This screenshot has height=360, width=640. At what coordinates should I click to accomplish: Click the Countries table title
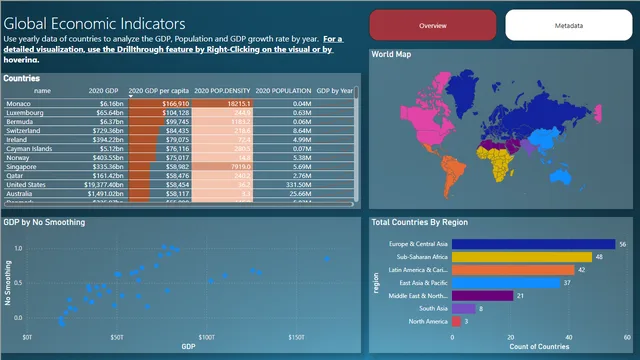[22, 78]
